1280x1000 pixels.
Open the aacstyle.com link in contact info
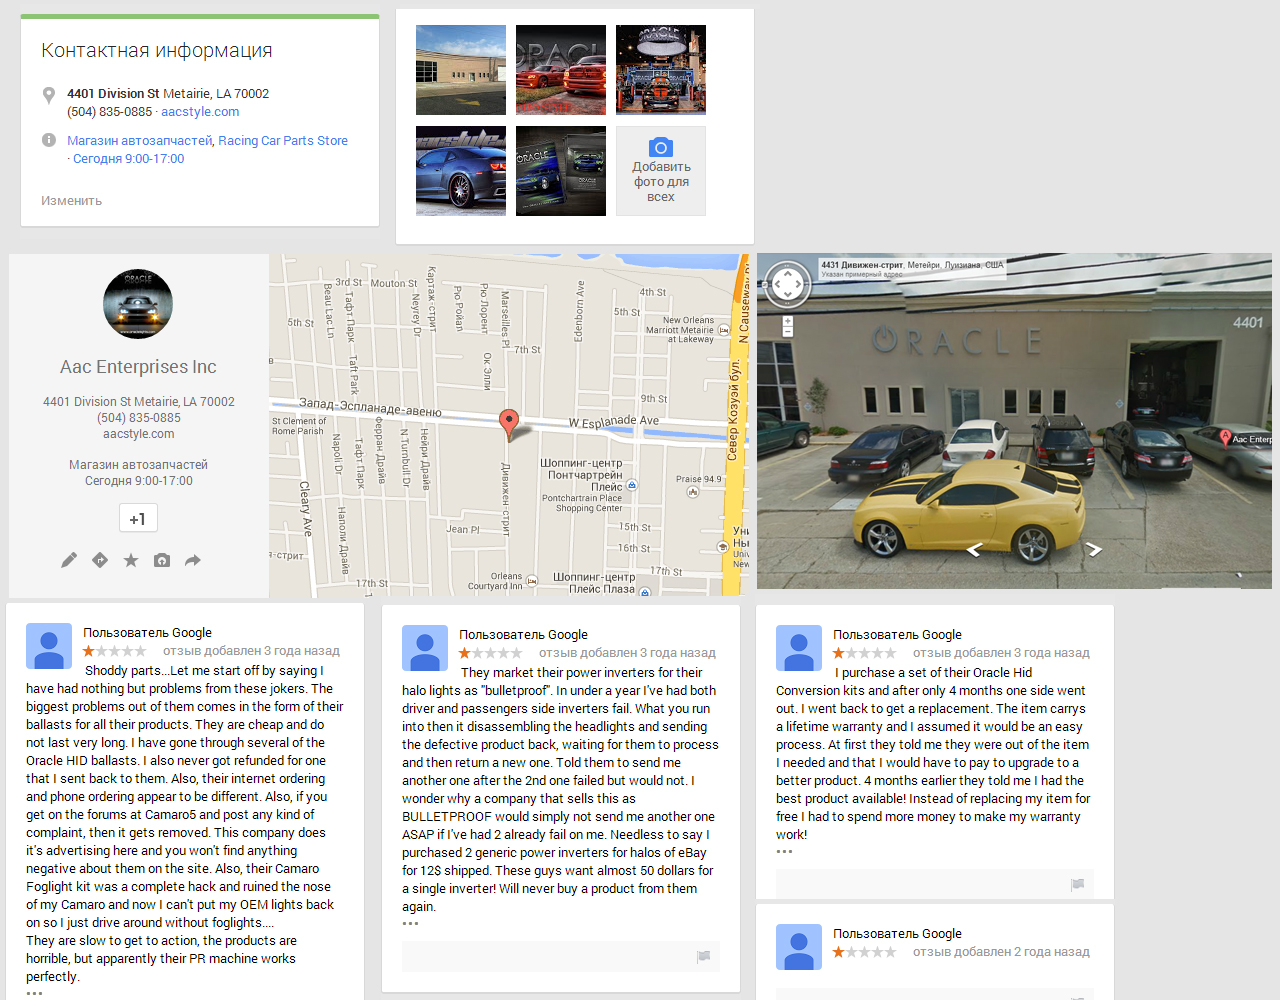coord(200,112)
